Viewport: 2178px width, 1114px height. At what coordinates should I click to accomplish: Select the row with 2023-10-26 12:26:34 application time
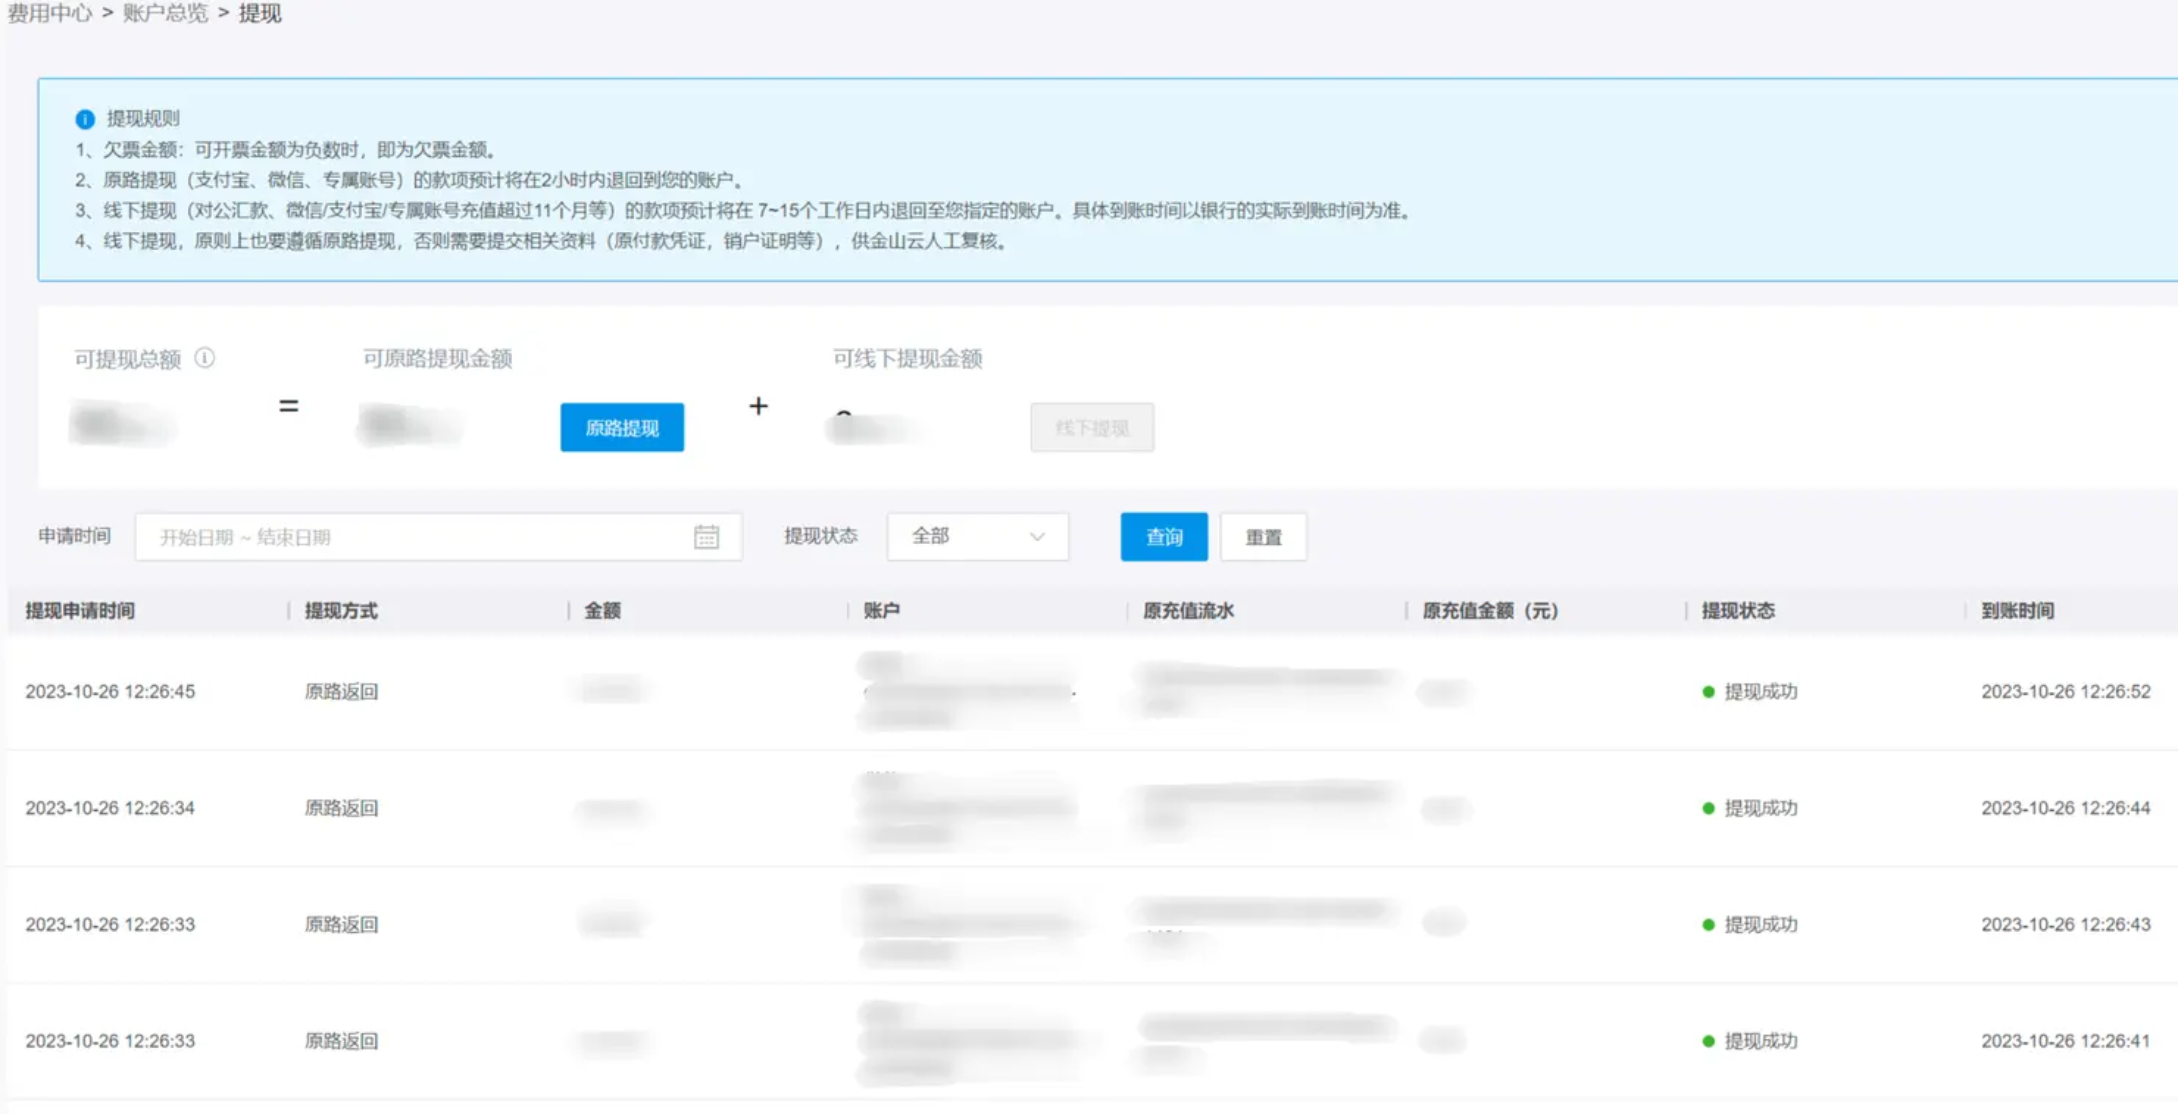pyautogui.click(x=110, y=808)
